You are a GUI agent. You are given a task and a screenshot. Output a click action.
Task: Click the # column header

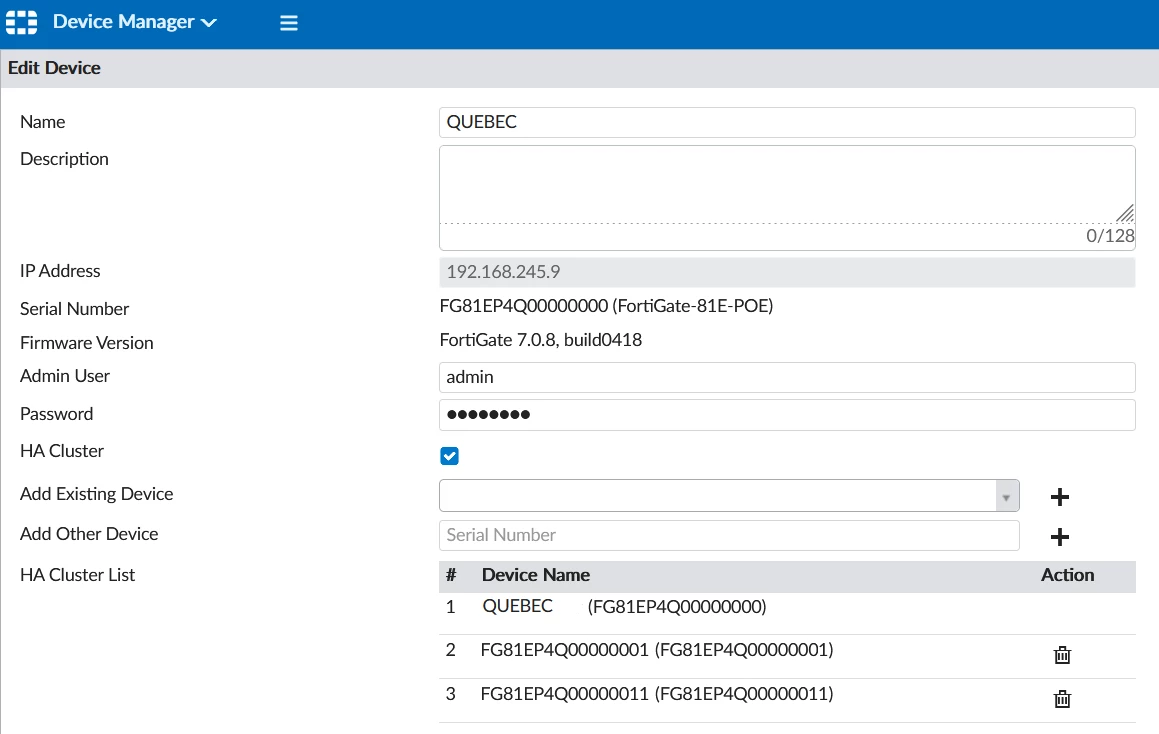click(451, 575)
